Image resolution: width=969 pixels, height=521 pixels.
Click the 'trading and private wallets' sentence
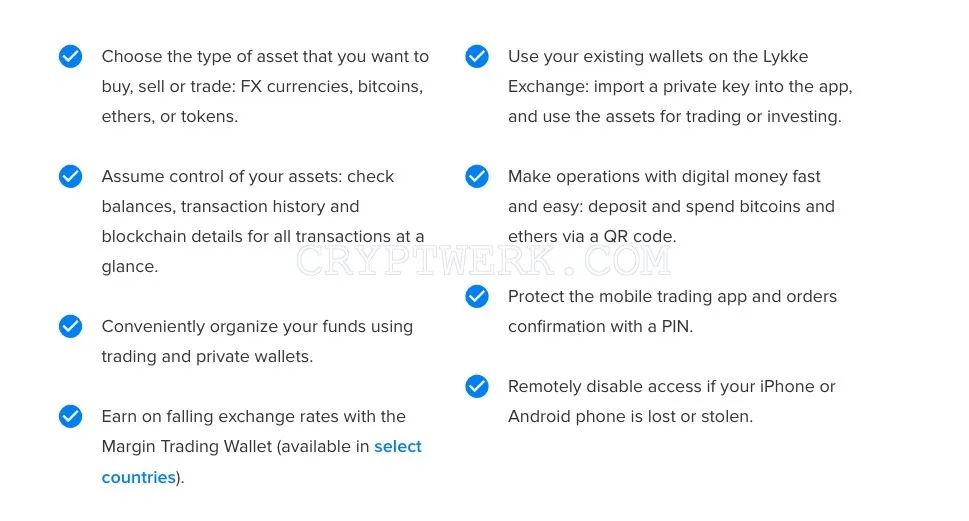[207, 357]
